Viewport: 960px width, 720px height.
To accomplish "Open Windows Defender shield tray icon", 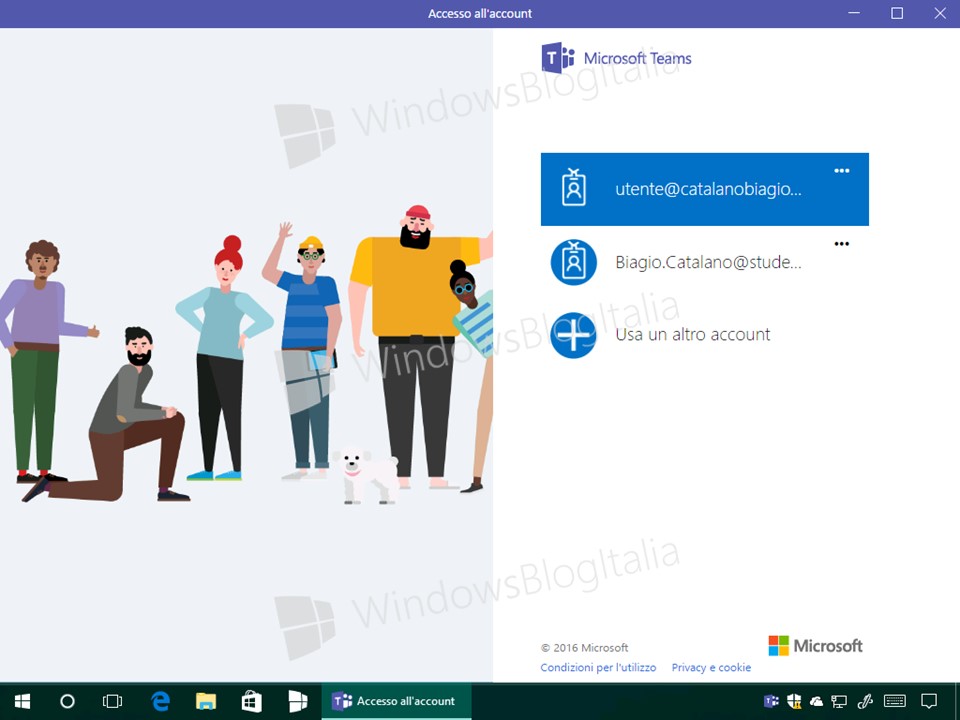I will (794, 701).
